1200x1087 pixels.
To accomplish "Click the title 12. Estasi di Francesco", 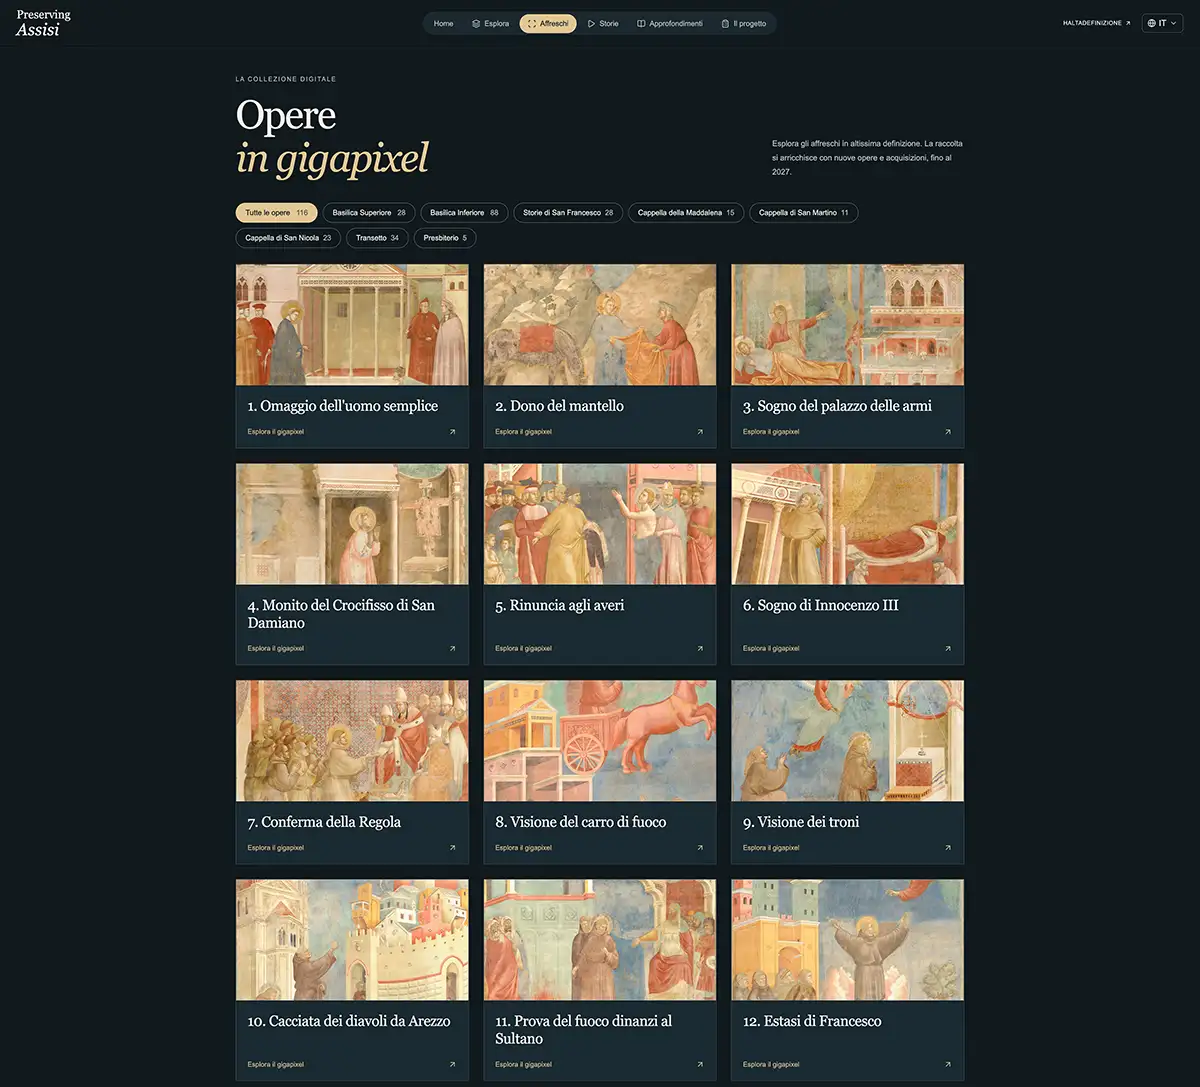I will (x=812, y=1021).
